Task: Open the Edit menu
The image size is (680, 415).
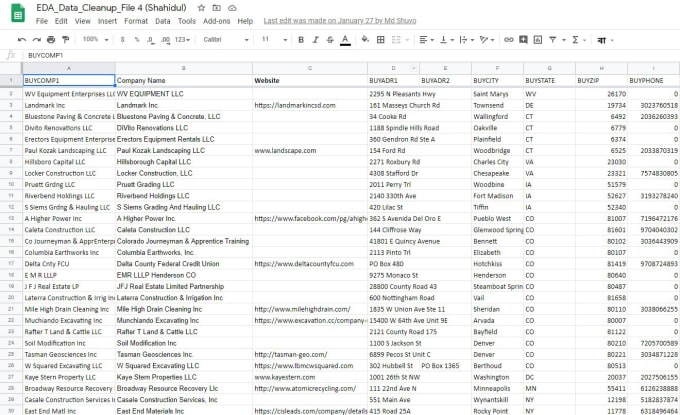Action: tap(61, 21)
